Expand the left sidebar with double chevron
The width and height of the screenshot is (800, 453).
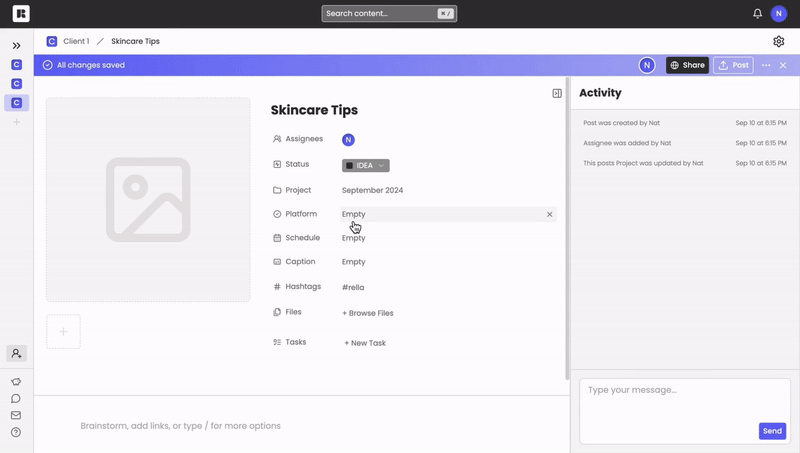click(x=16, y=46)
